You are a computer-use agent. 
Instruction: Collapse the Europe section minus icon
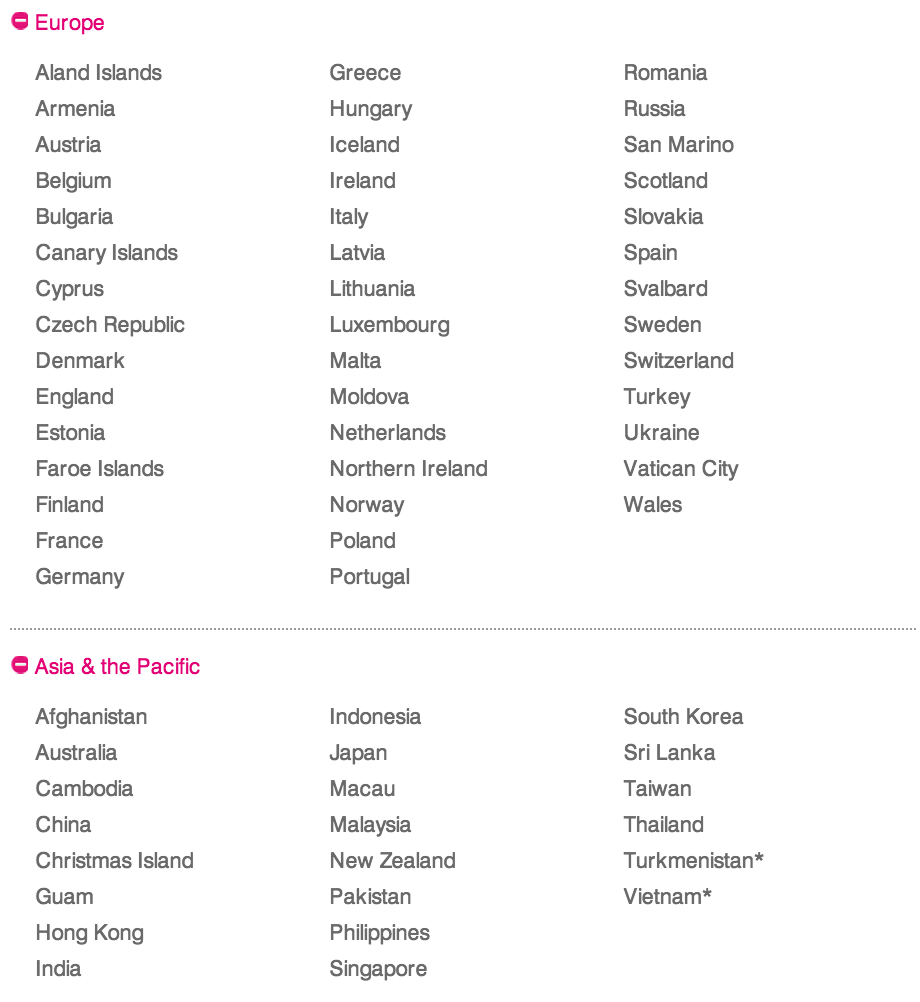click(x=20, y=22)
